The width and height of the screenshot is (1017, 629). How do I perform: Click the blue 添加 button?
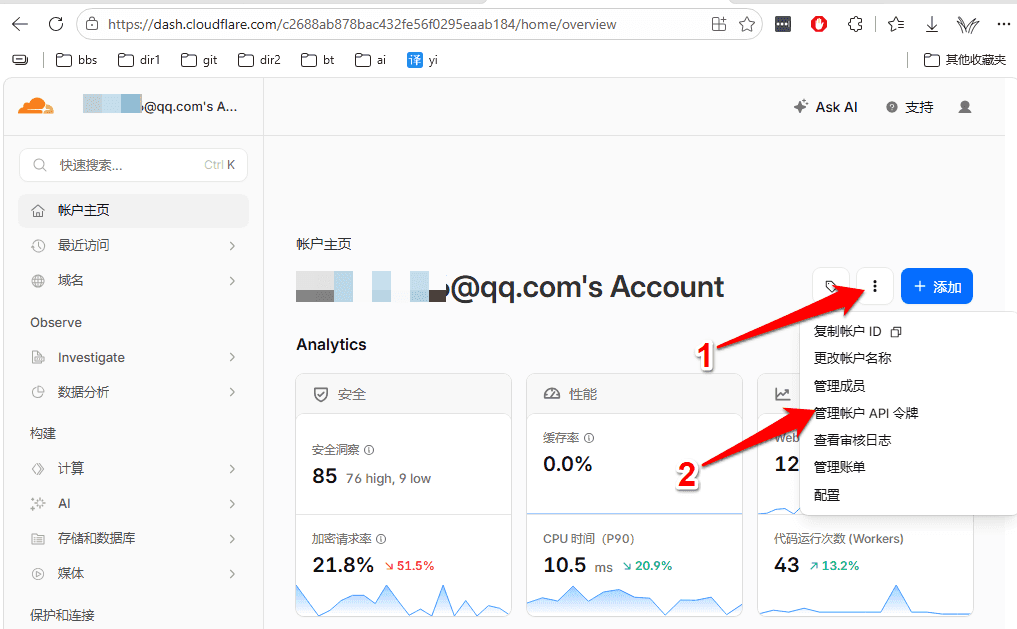(937, 286)
